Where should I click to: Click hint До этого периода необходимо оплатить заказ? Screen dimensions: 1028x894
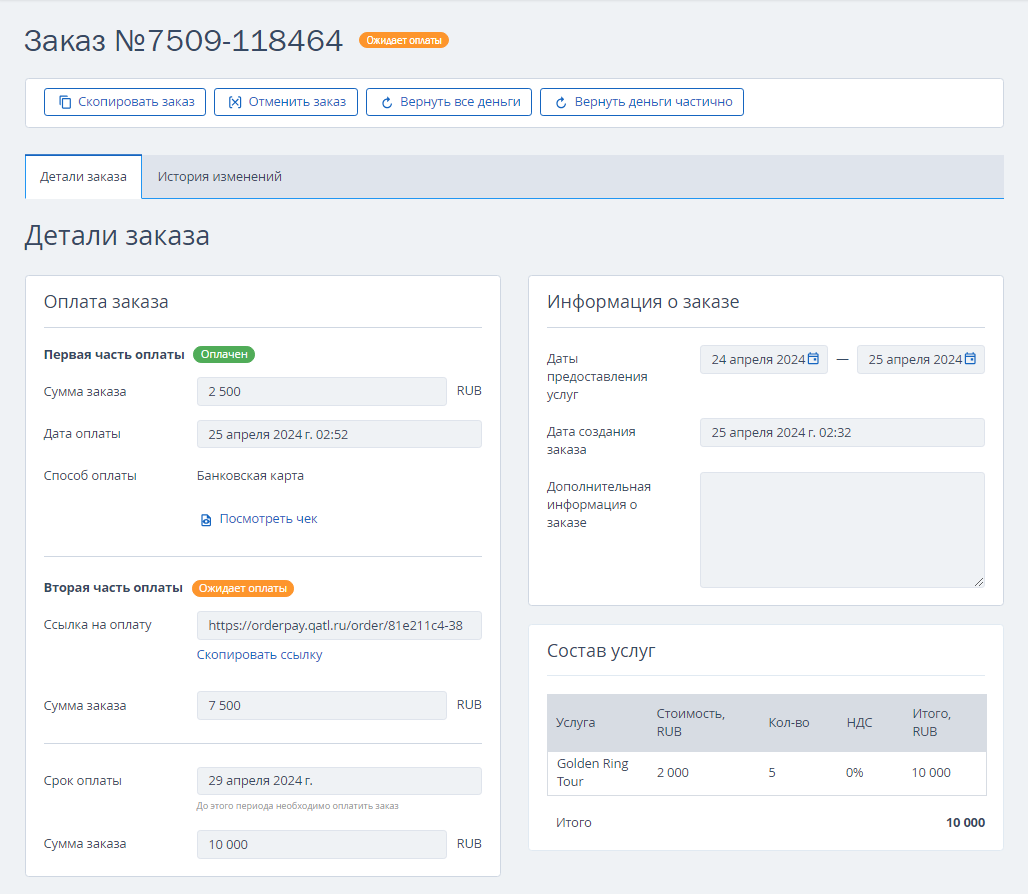point(298,806)
